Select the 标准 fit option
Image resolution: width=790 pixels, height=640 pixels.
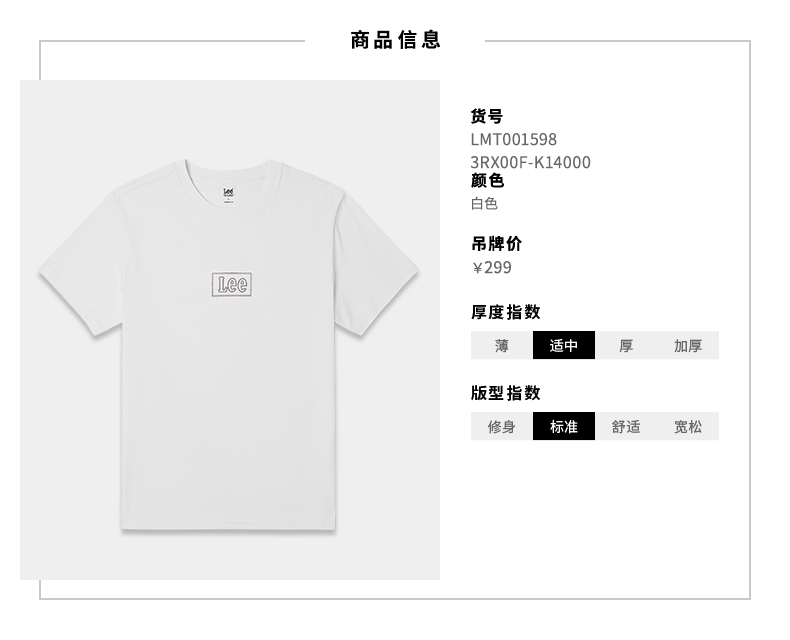(564, 426)
